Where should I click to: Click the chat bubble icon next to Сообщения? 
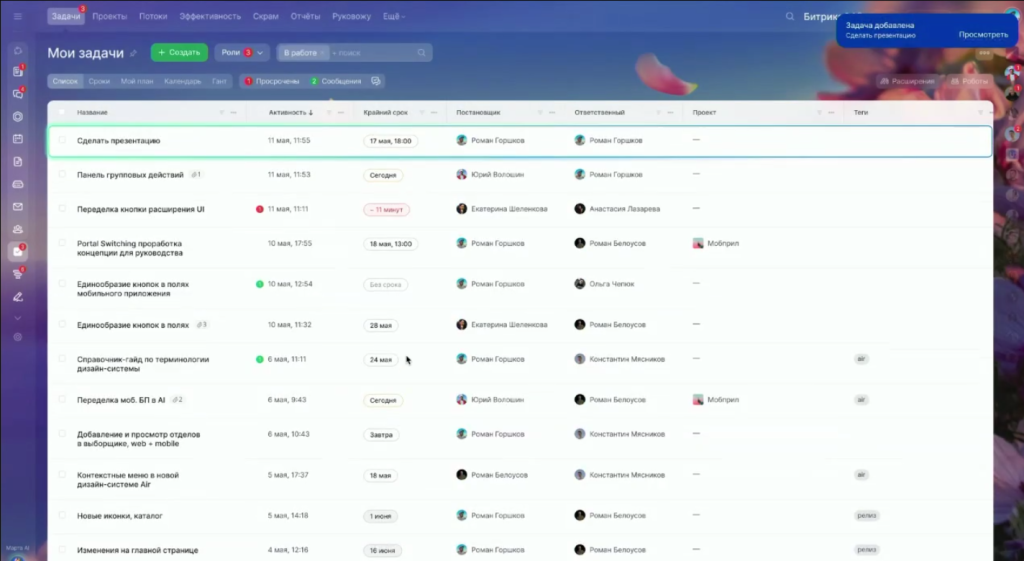click(376, 81)
